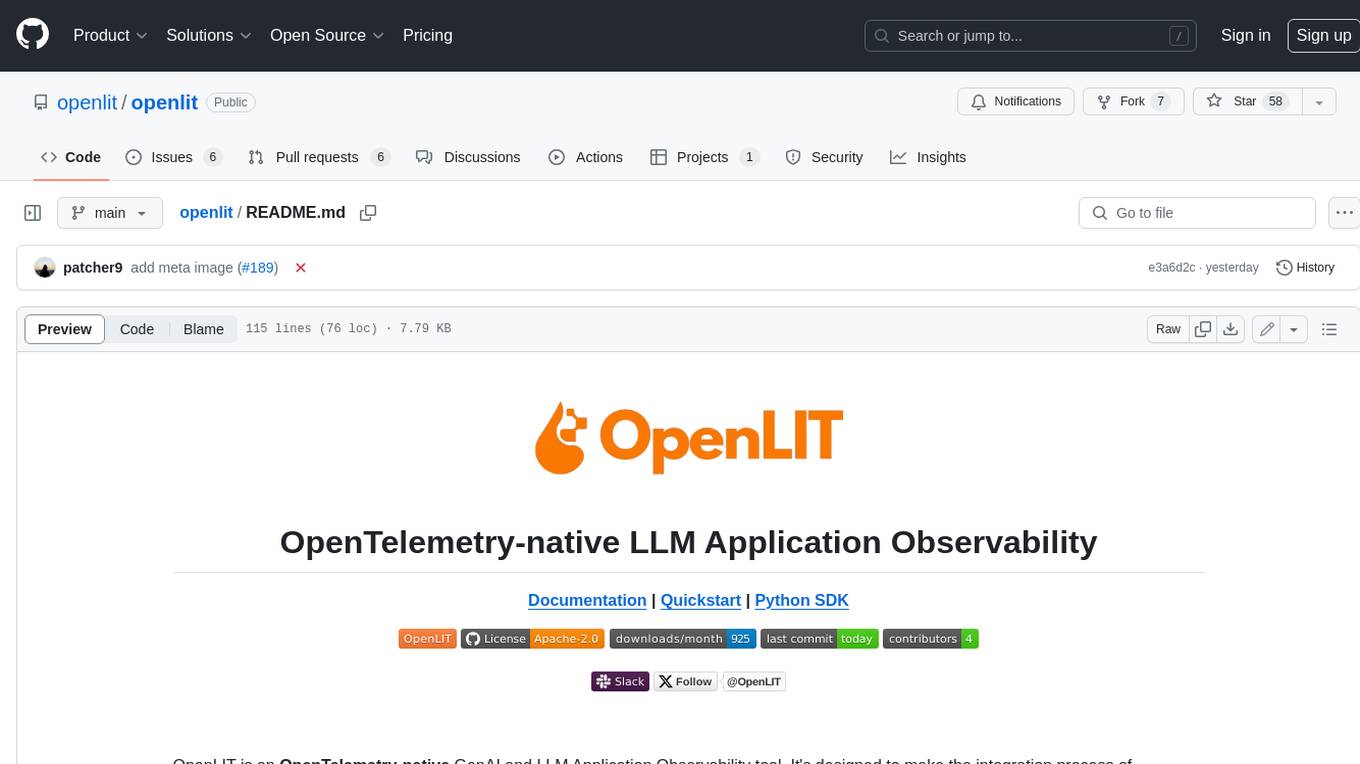This screenshot has width=1360, height=764.
Task: Switch to the Code tab
Action: tap(70, 157)
